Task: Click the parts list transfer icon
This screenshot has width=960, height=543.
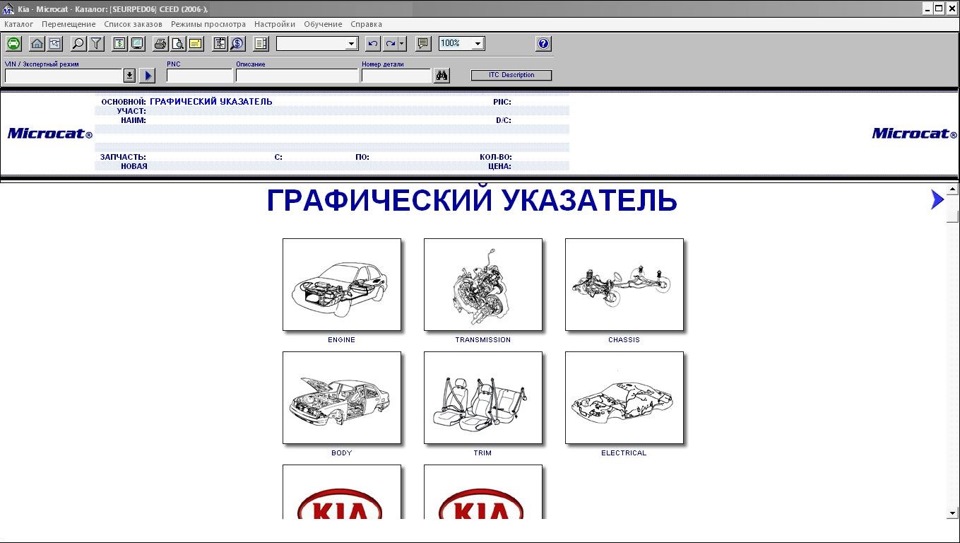Action: click(x=220, y=43)
